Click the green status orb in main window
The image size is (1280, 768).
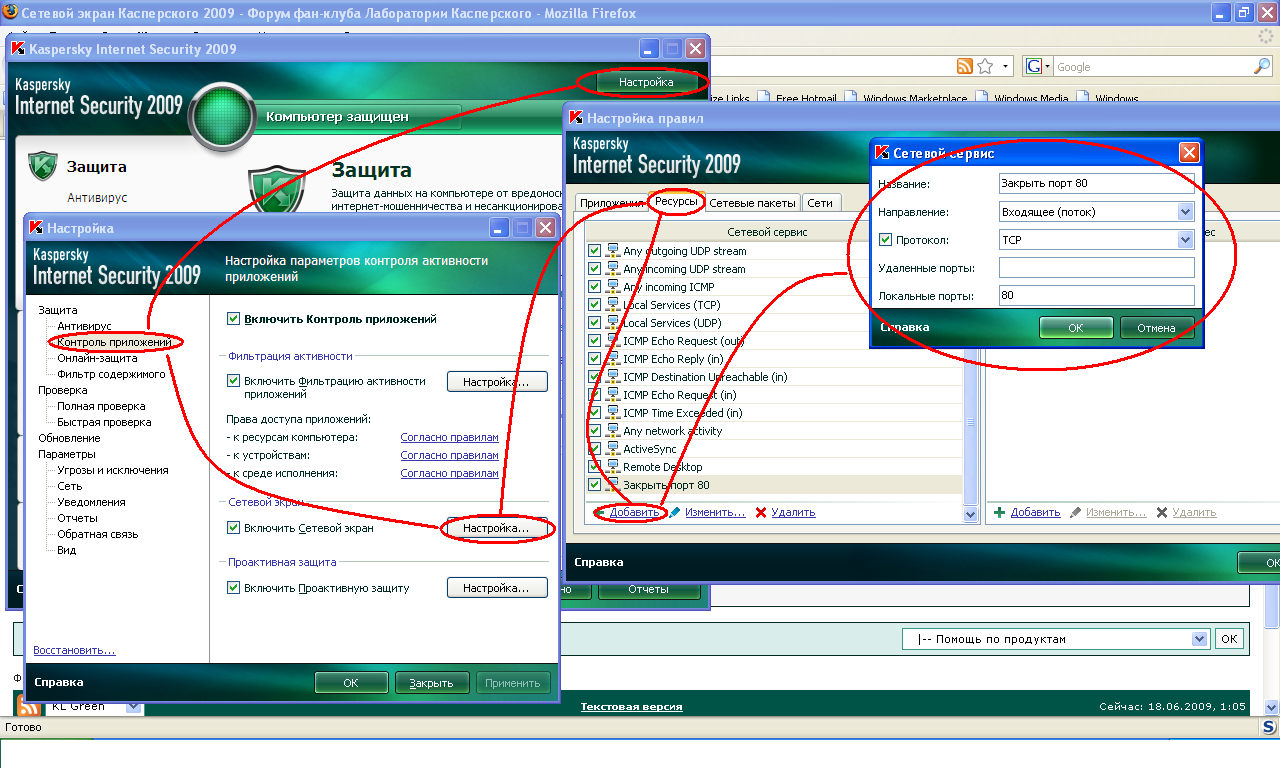point(223,116)
